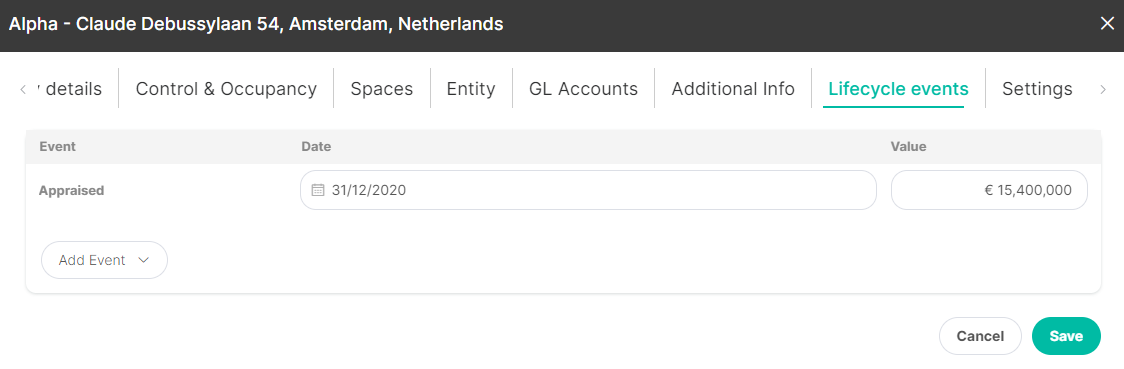Open the Spaces tab
Screen dimensions: 1124x369
point(381,89)
